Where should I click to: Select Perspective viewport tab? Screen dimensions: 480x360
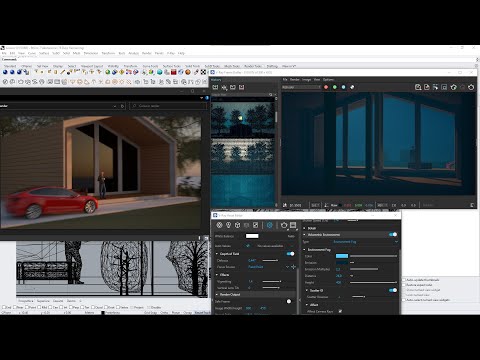coord(26,301)
